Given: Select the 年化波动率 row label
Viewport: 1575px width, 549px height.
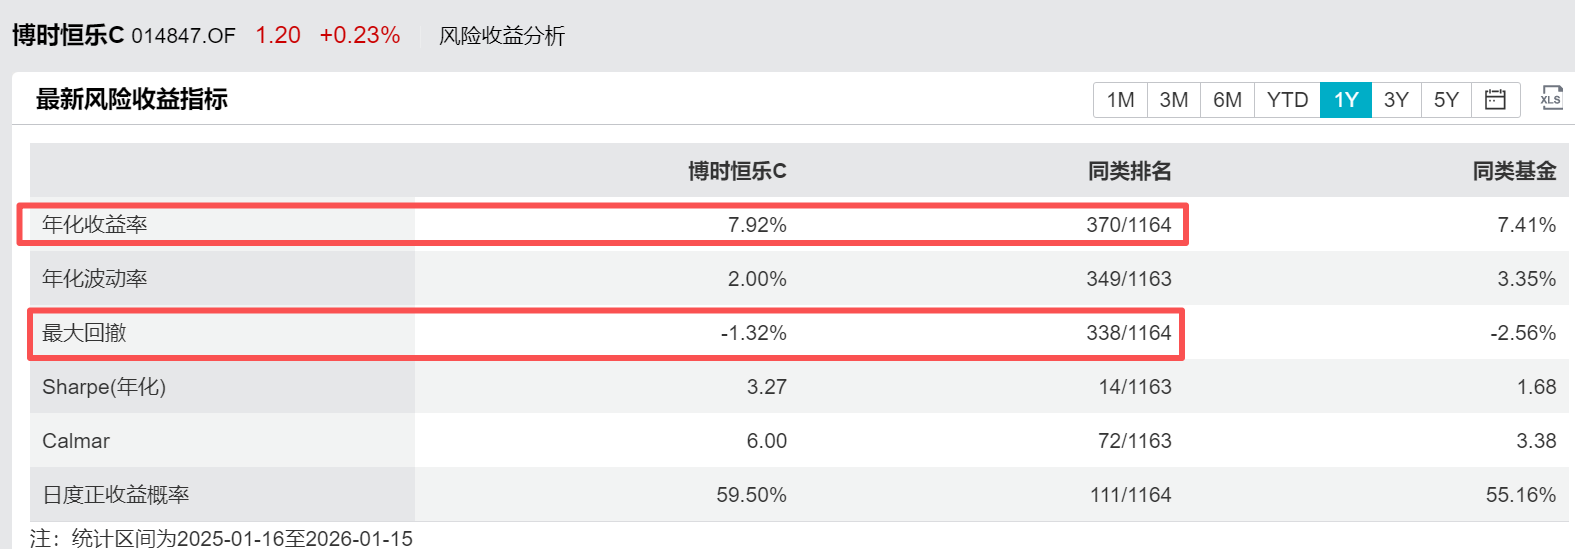Looking at the screenshot, I should coord(95,279).
